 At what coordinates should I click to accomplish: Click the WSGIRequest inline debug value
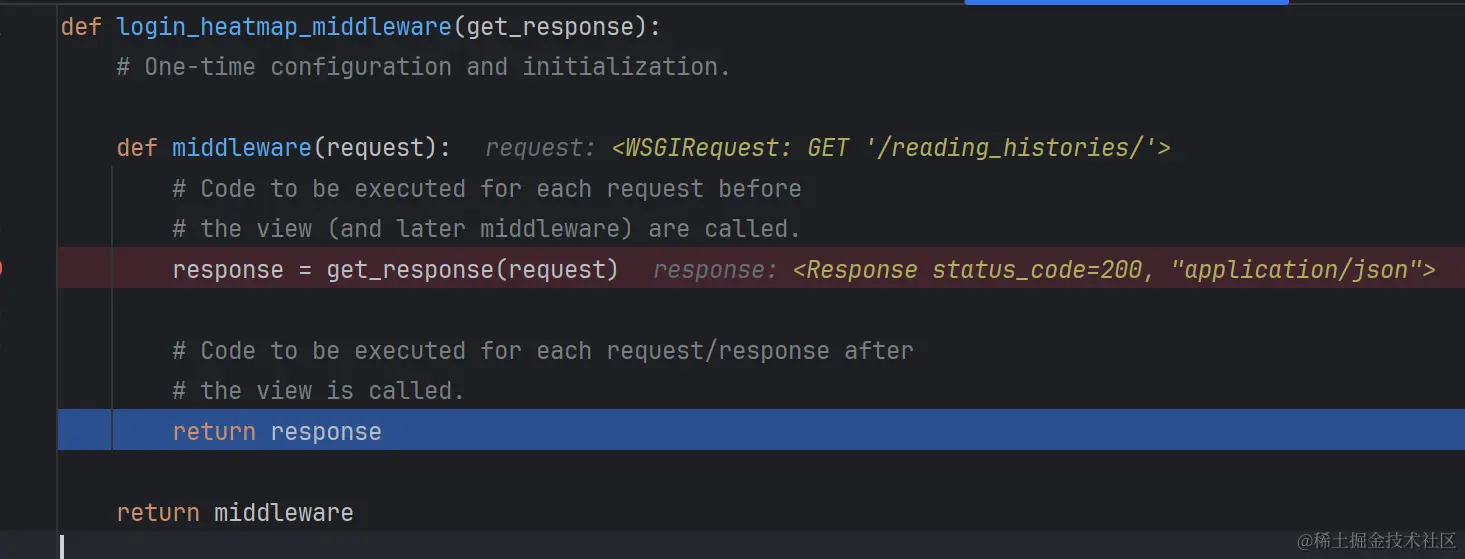[891, 148]
